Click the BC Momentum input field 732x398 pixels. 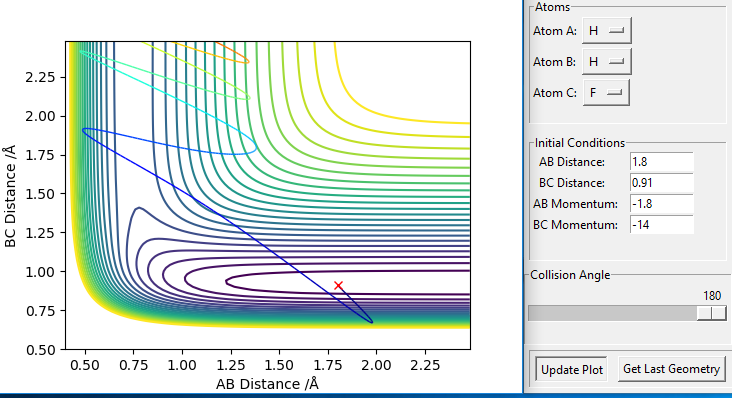coord(661,224)
